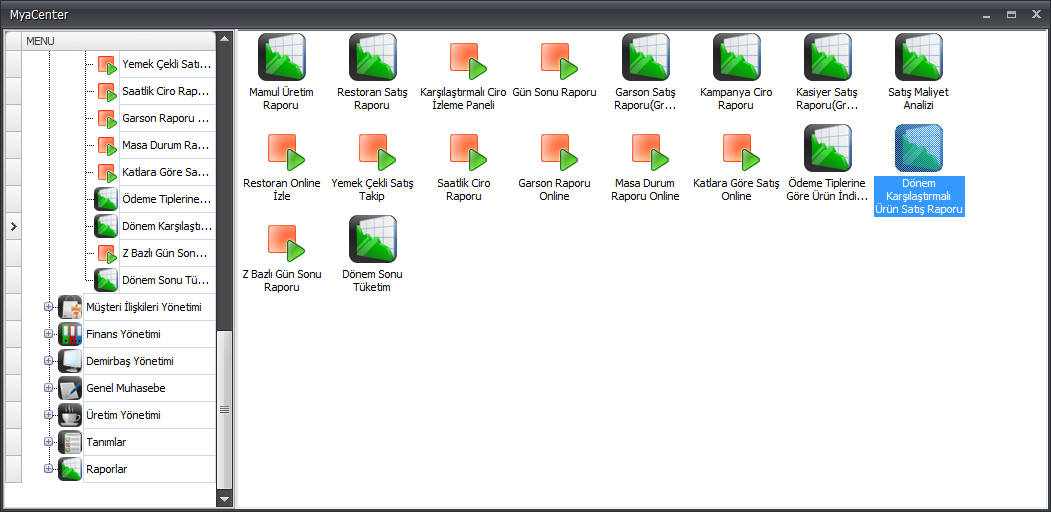Expand the Tanımlar node
The height and width of the screenshot is (512, 1051).
pos(48,442)
